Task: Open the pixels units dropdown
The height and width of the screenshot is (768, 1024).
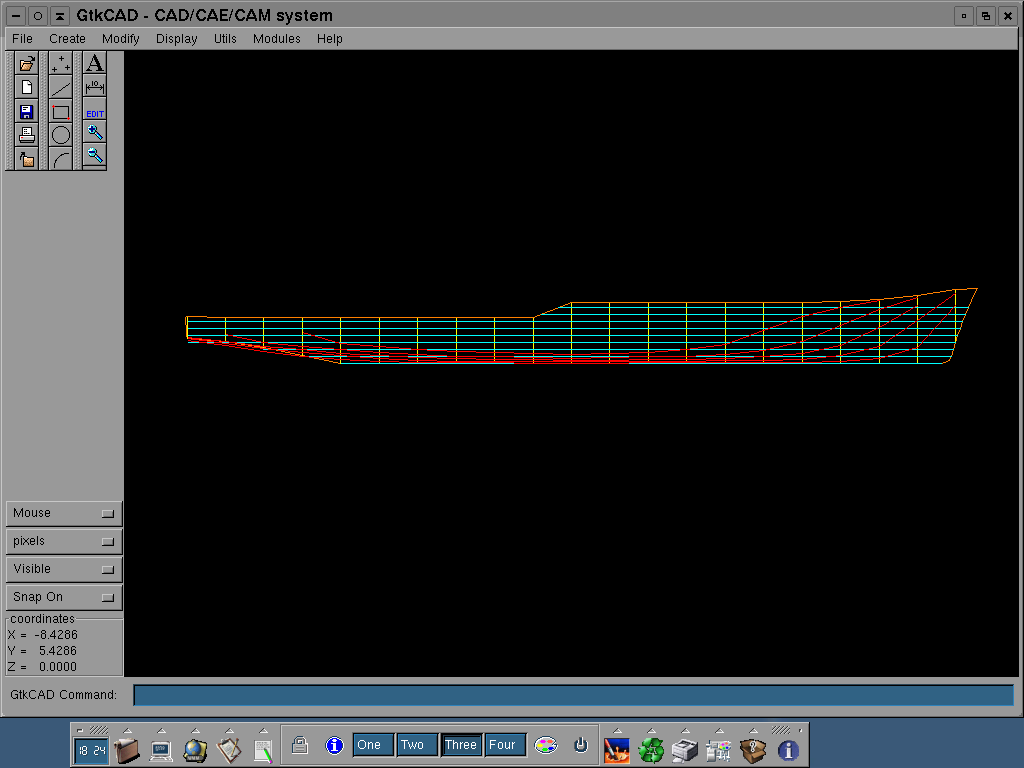Action: 64,541
